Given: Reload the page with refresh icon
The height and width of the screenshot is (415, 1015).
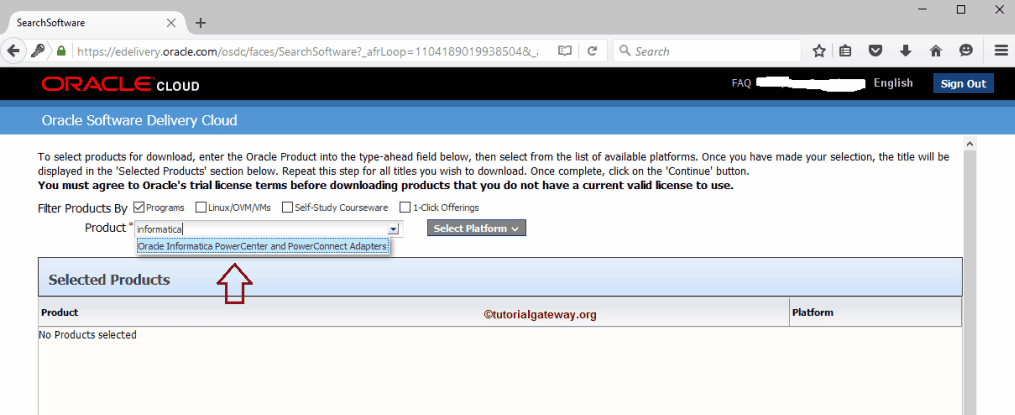Looking at the screenshot, I should coord(592,50).
